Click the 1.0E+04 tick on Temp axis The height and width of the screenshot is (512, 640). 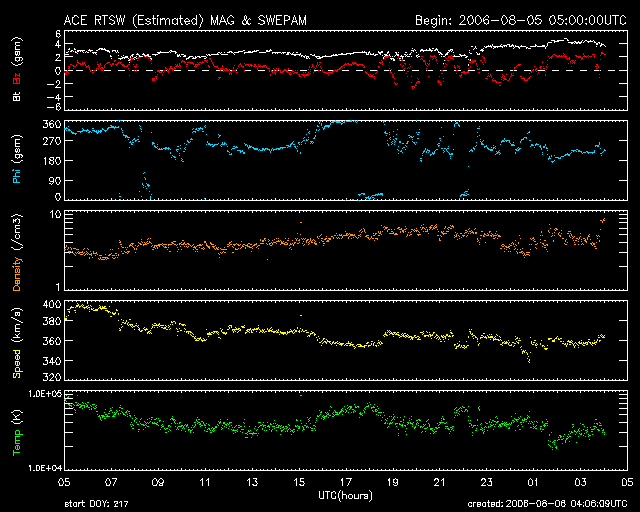pos(42,468)
